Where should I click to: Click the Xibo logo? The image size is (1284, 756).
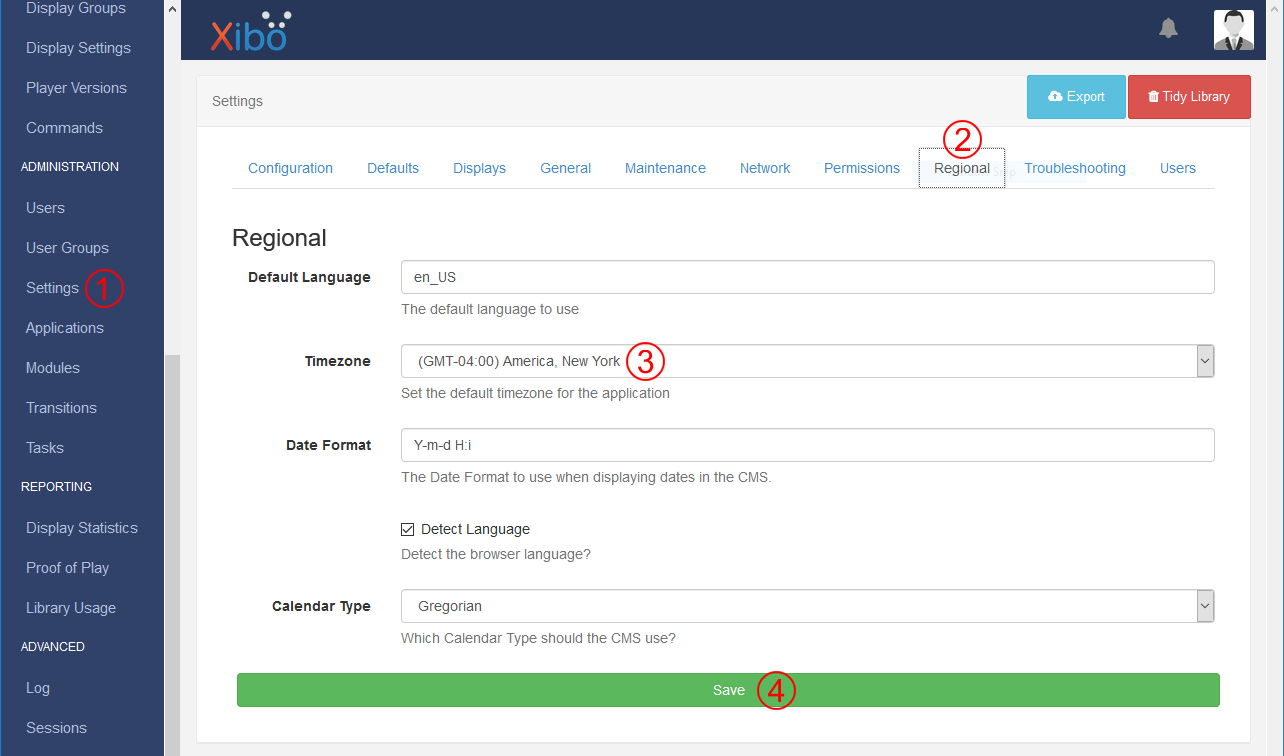pos(250,31)
